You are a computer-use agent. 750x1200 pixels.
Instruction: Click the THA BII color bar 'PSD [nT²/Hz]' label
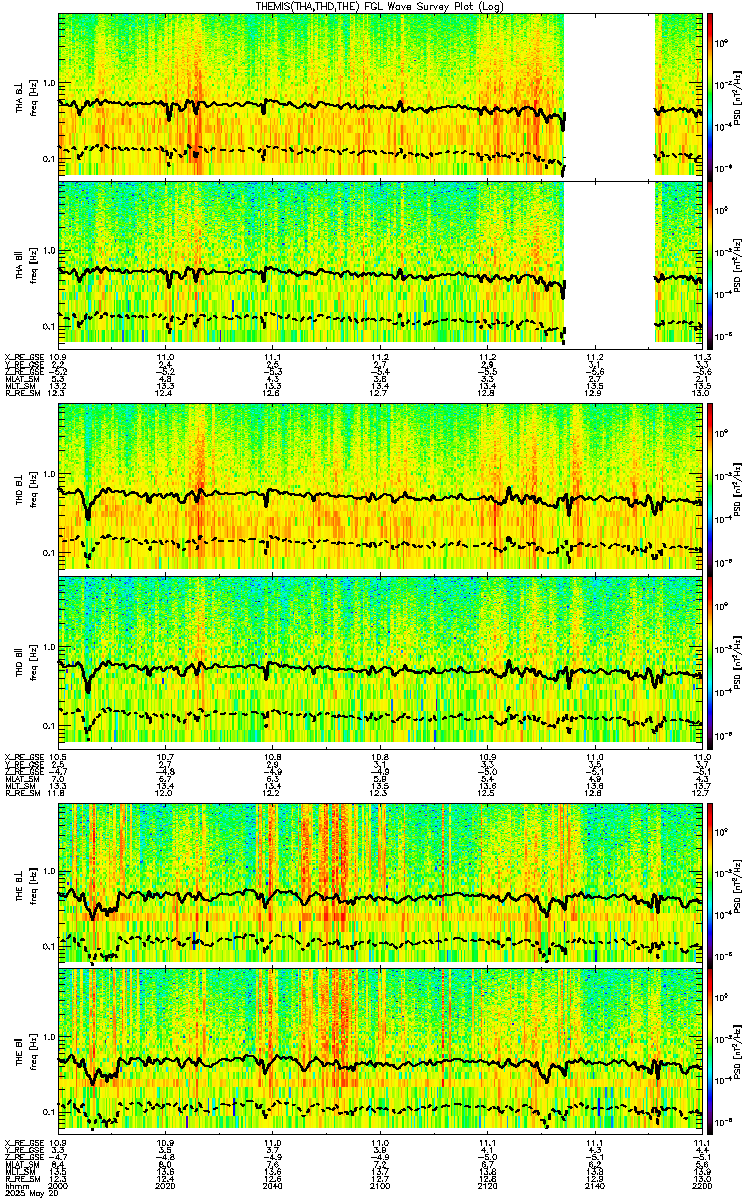click(738, 264)
